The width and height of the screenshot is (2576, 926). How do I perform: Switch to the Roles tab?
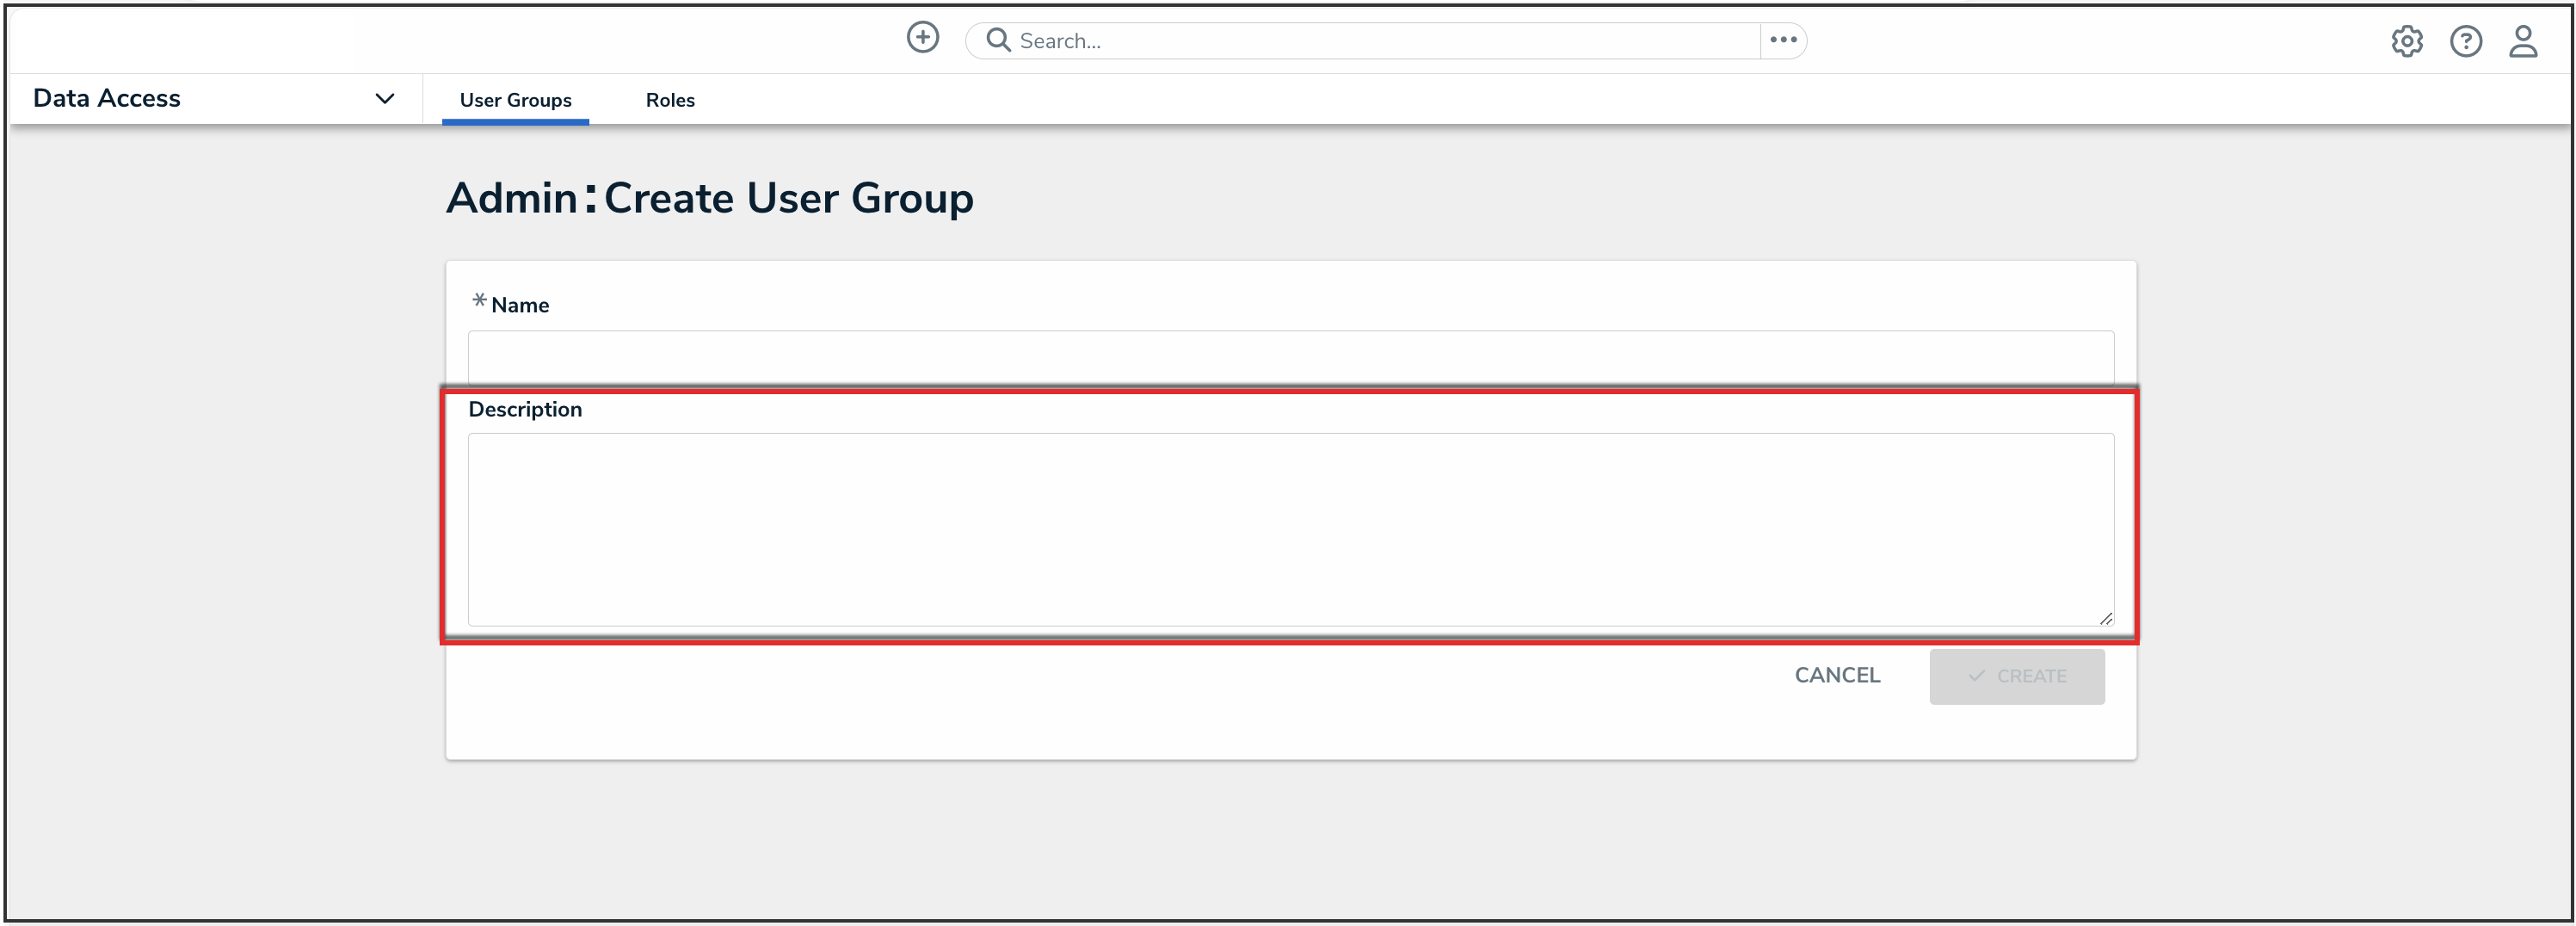pos(670,100)
